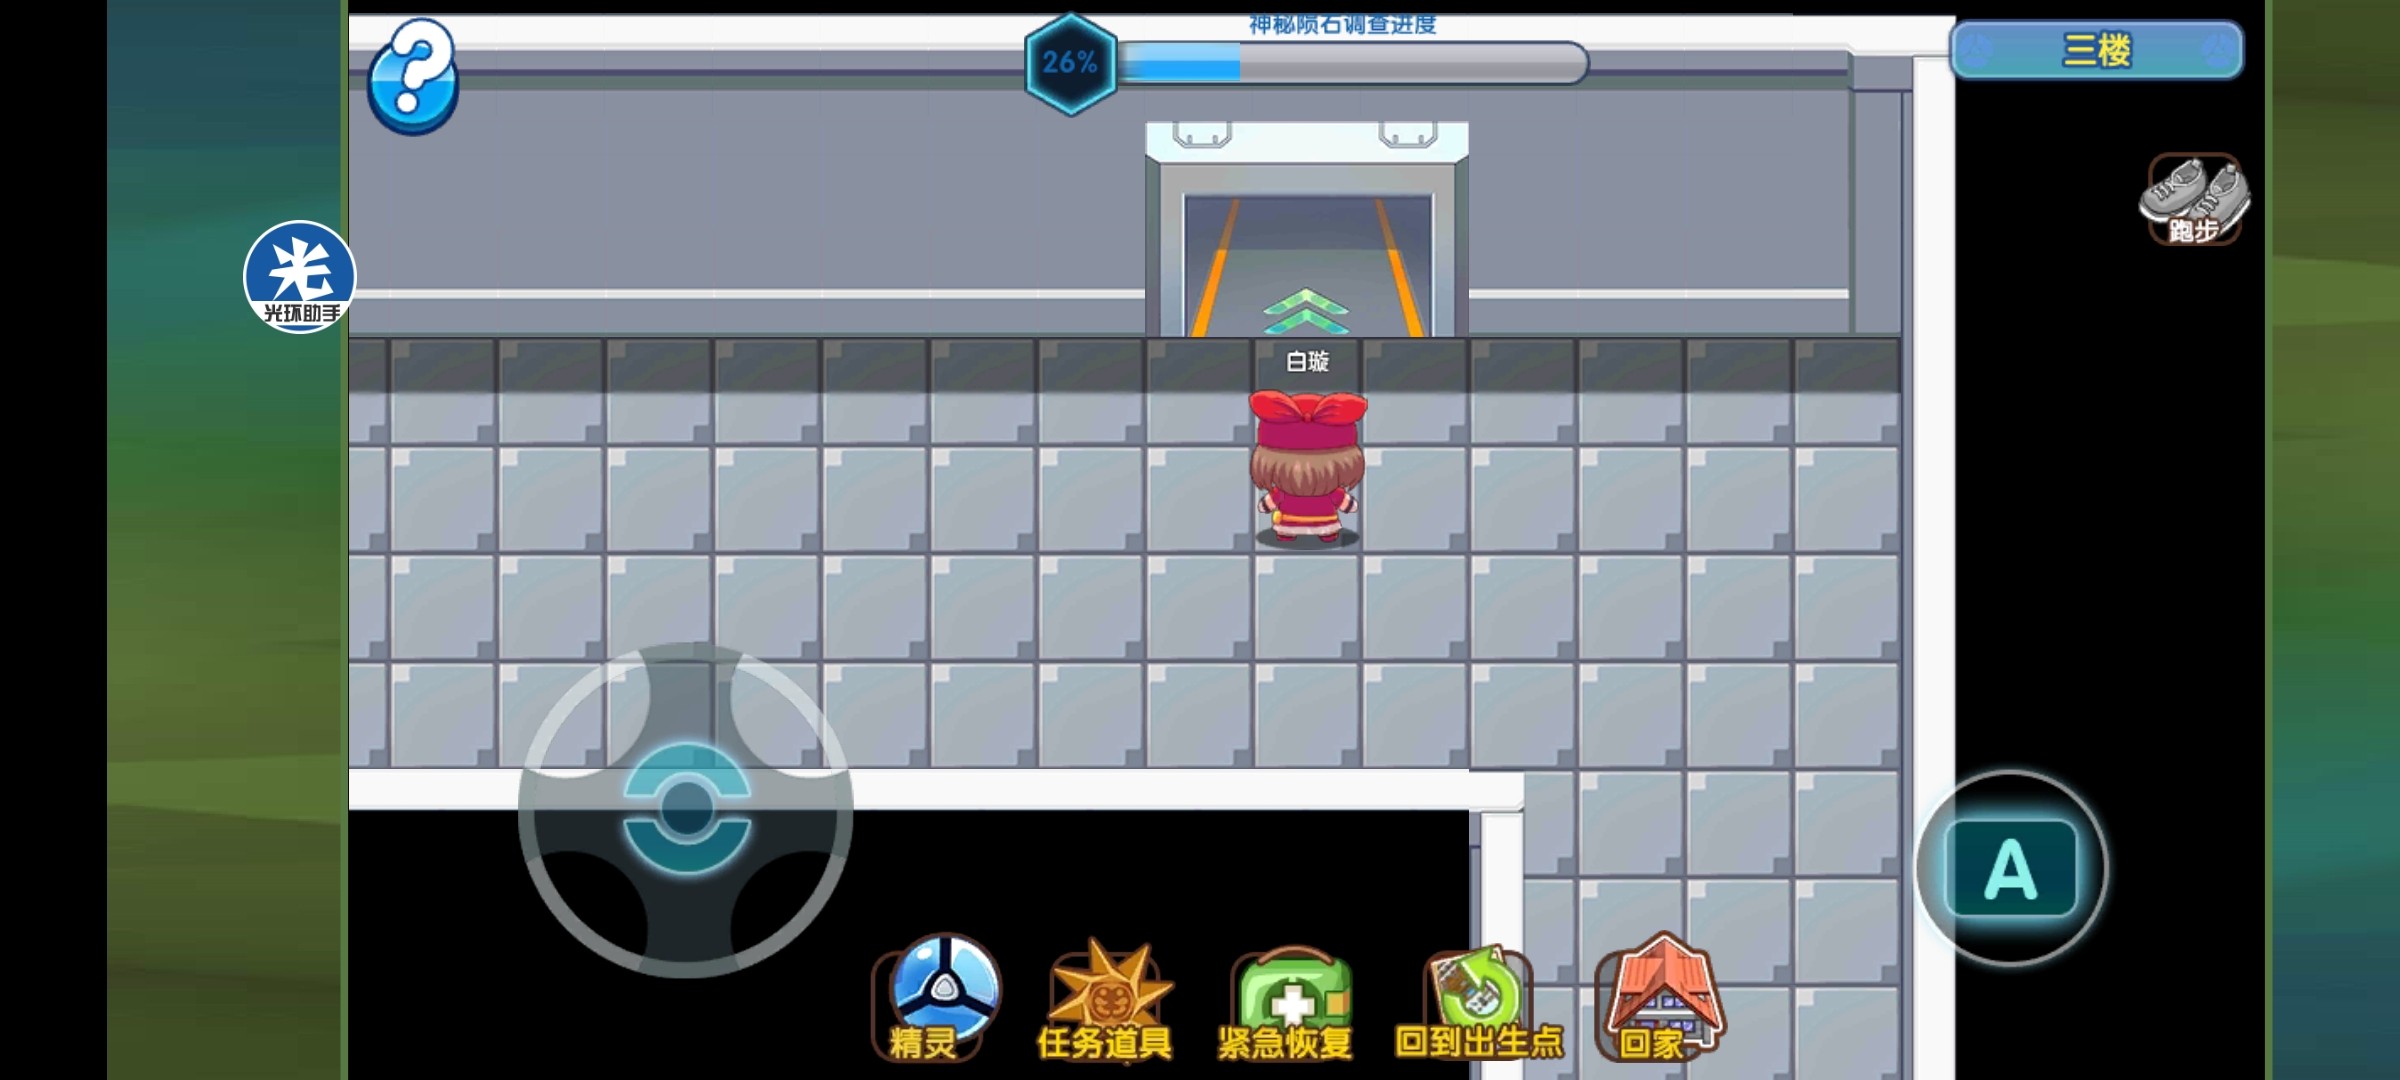Tap the ceiling lamp above elevator door
Screen dimensions: 2400x1080
click(x=1201, y=135)
